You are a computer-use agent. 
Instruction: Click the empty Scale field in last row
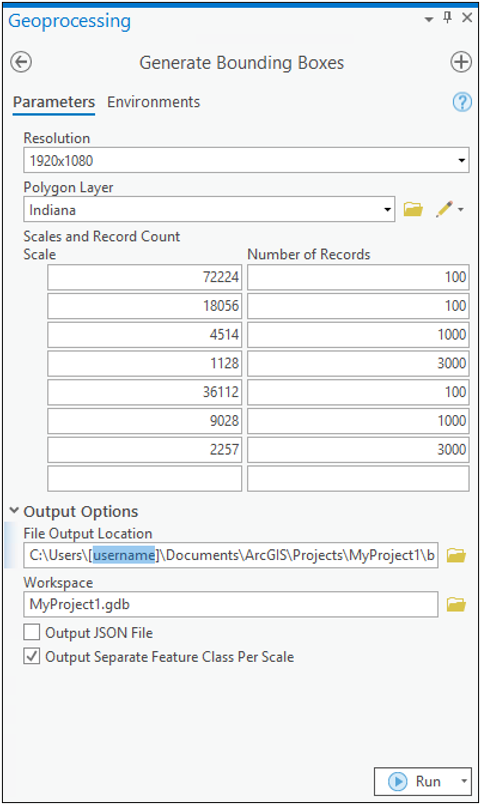(145, 478)
